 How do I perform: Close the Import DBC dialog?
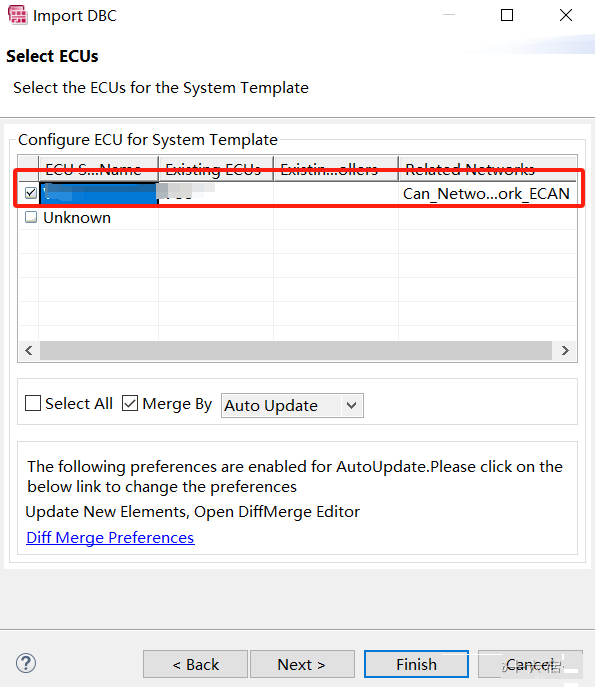pos(565,15)
